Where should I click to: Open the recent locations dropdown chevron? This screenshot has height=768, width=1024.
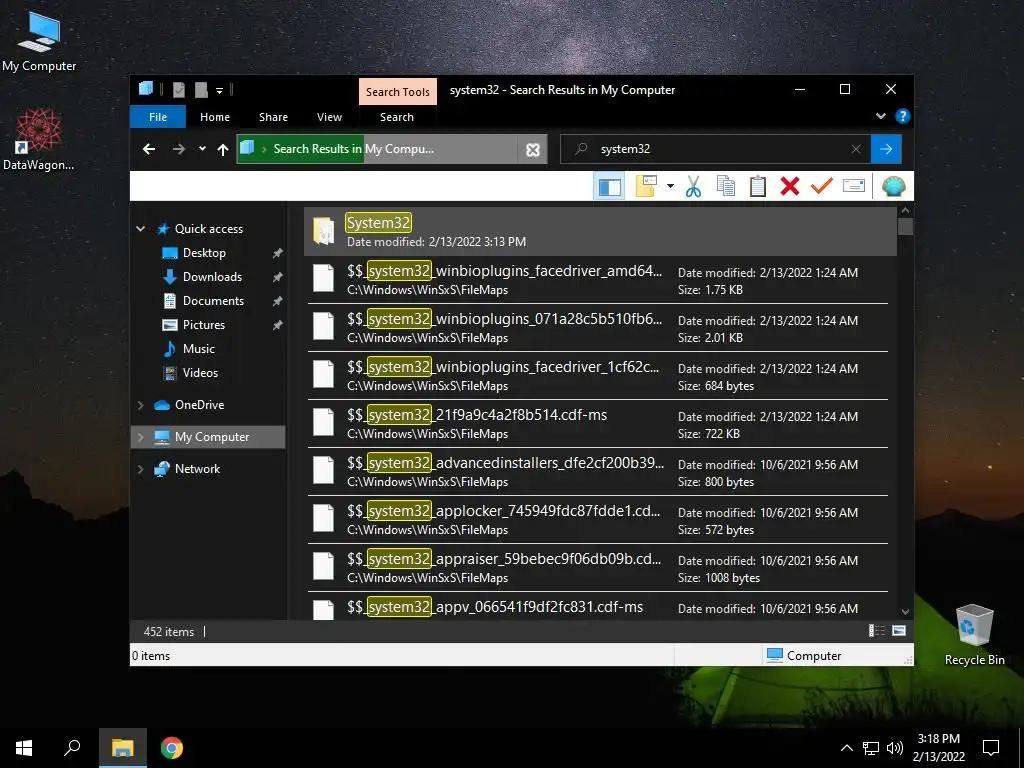(202, 149)
